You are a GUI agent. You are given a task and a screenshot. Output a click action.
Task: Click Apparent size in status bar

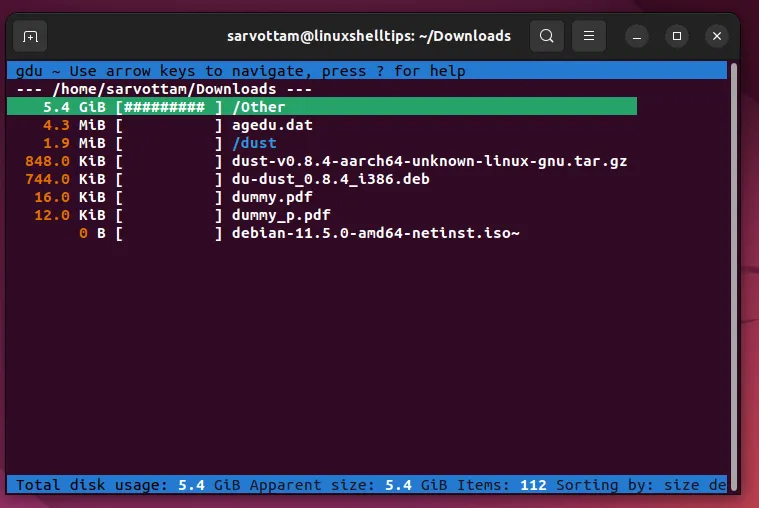tap(349, 485)
